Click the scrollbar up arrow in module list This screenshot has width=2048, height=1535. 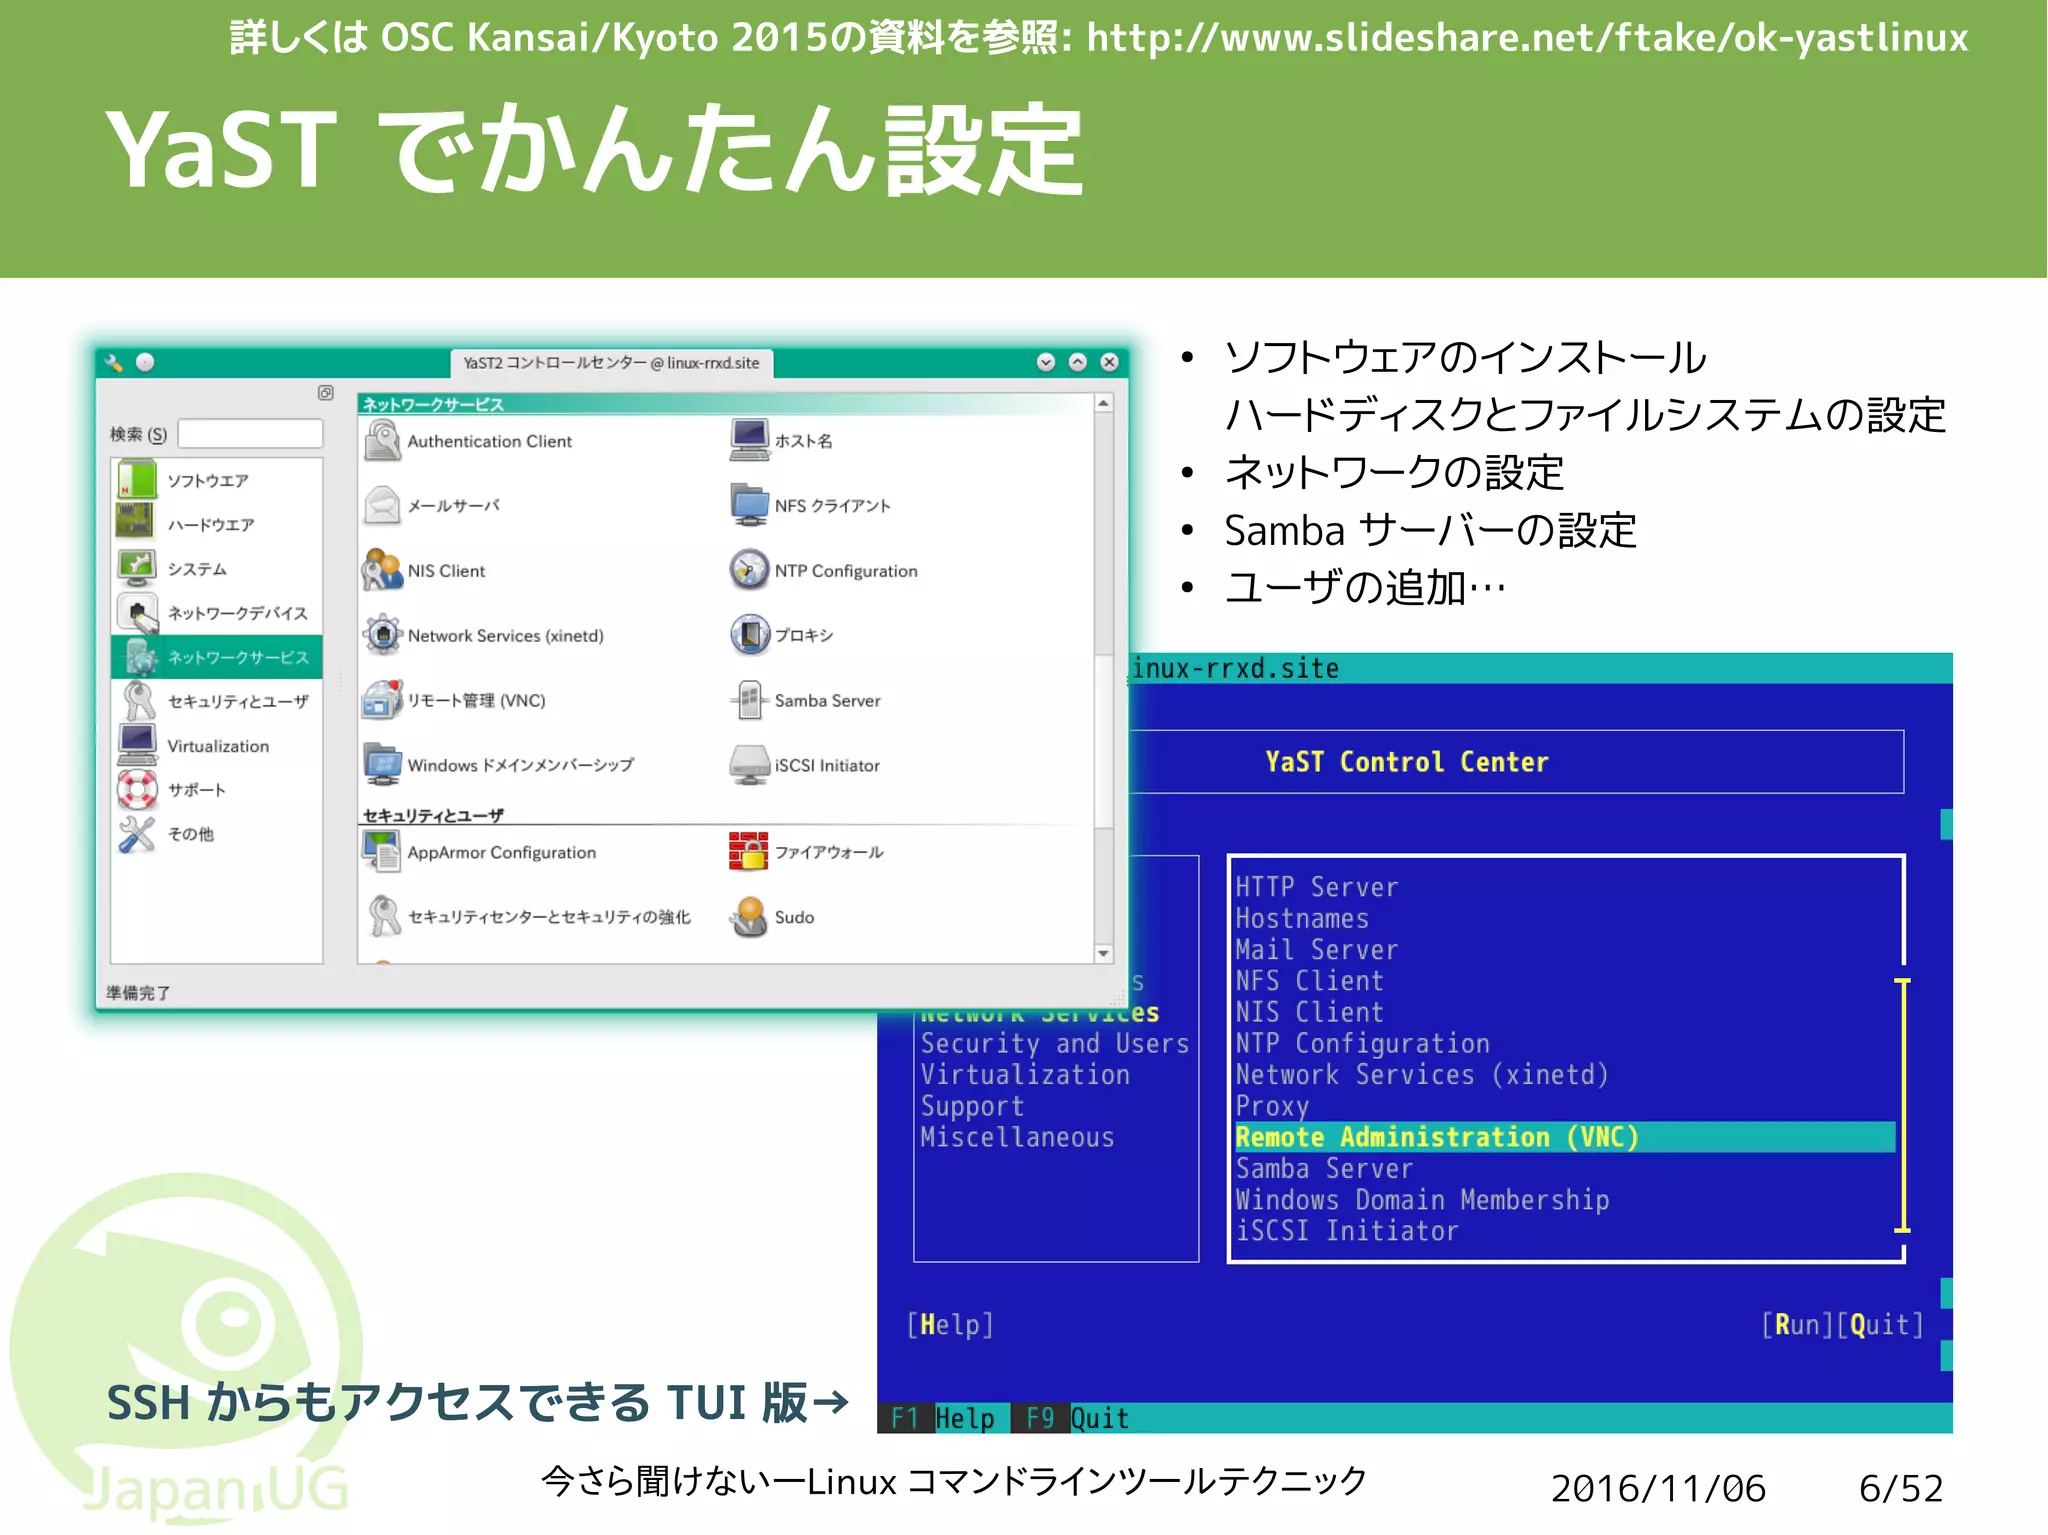tap(1103, 403)
